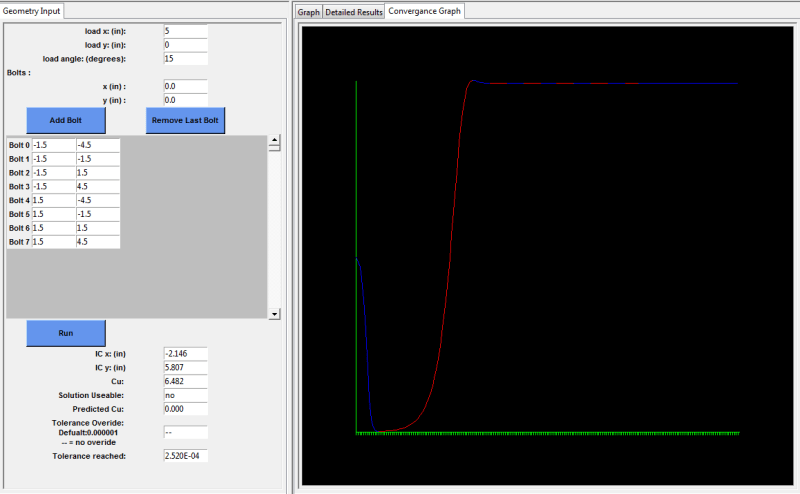
Task: Click the Add Bolt button
Action: [66, 120]
